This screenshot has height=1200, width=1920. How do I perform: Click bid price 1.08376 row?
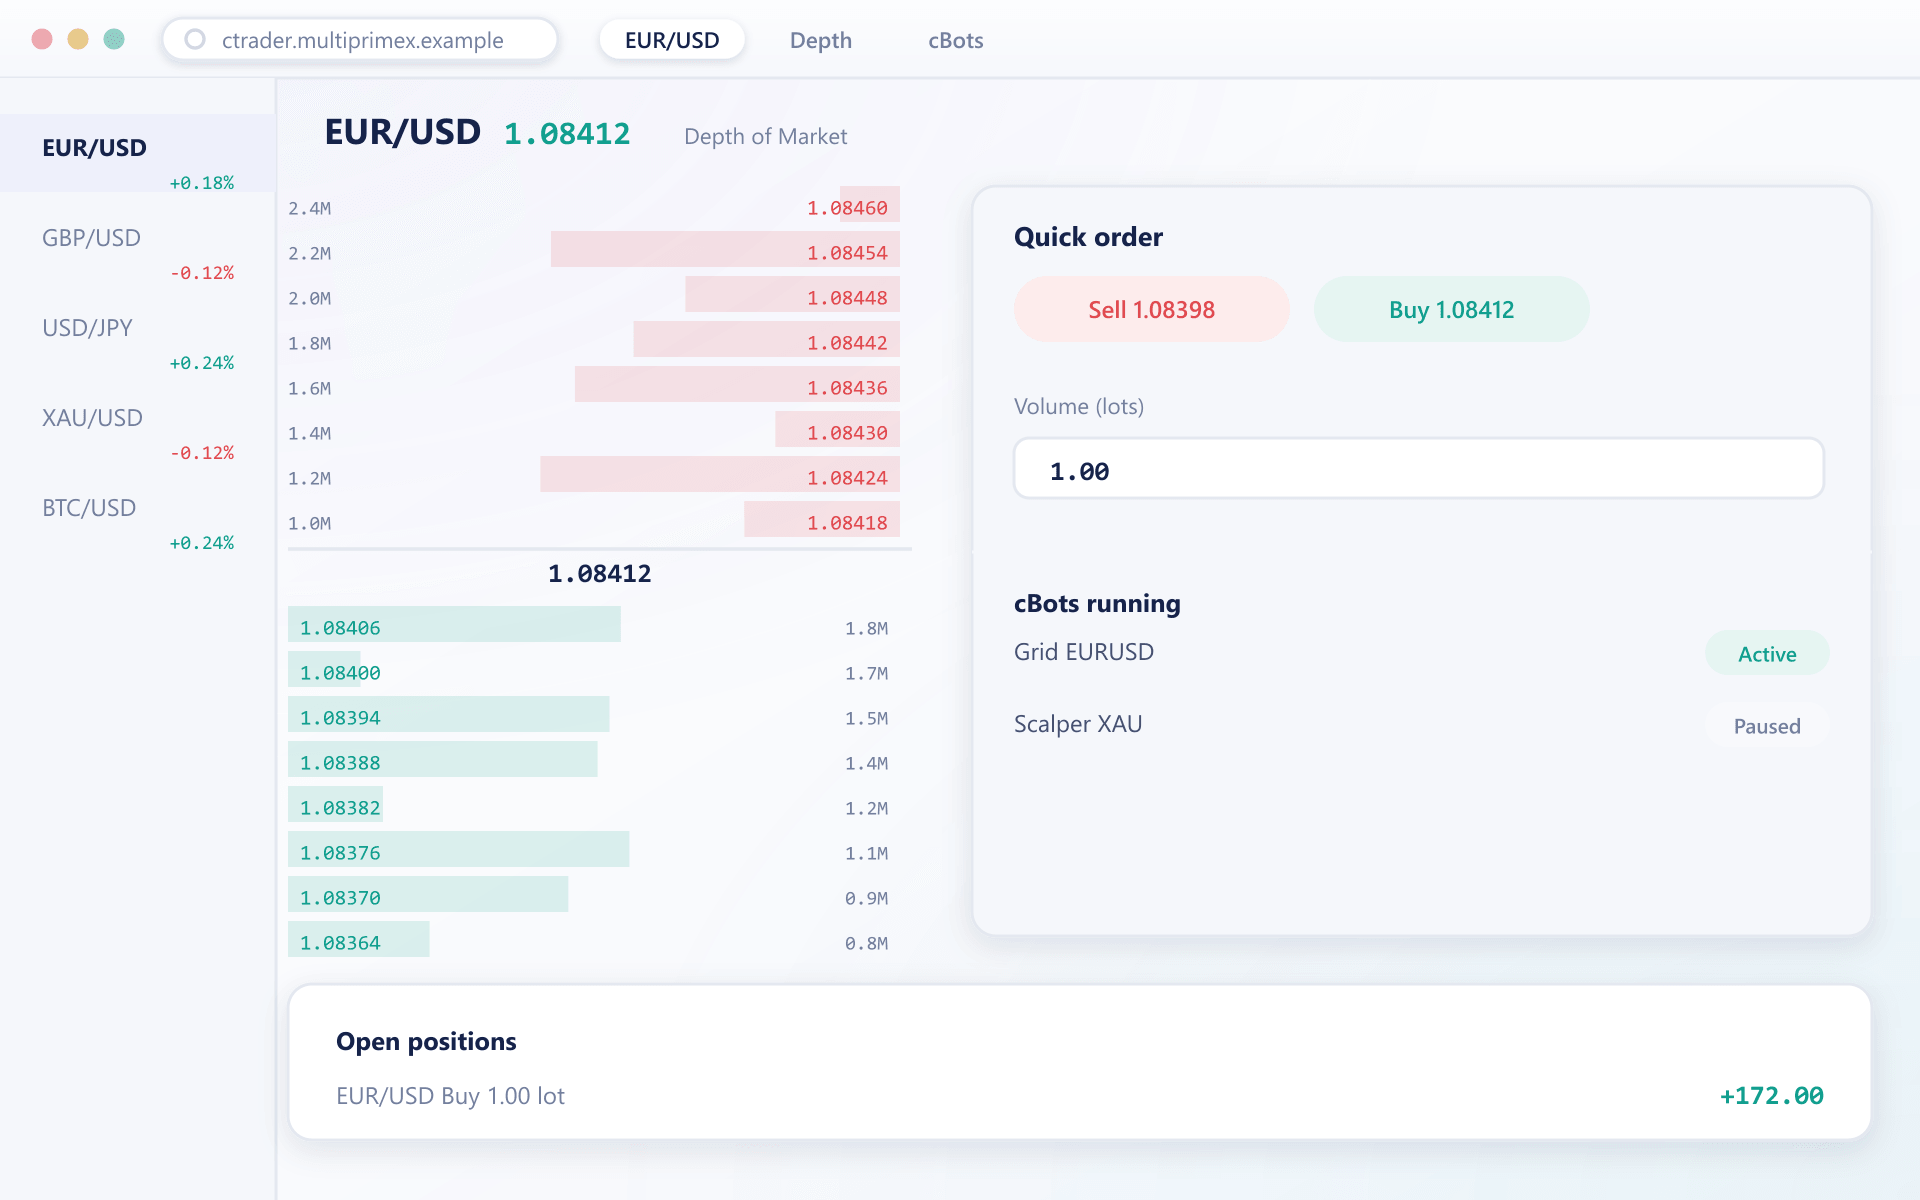click(x=594, y=849)
